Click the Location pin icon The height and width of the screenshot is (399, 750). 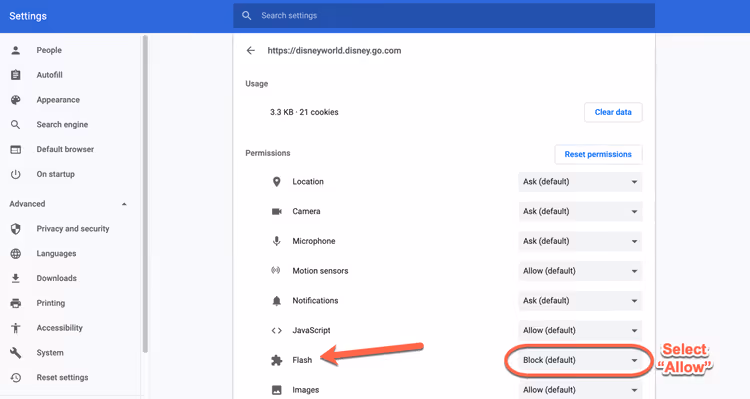click(x=276, y=182)
